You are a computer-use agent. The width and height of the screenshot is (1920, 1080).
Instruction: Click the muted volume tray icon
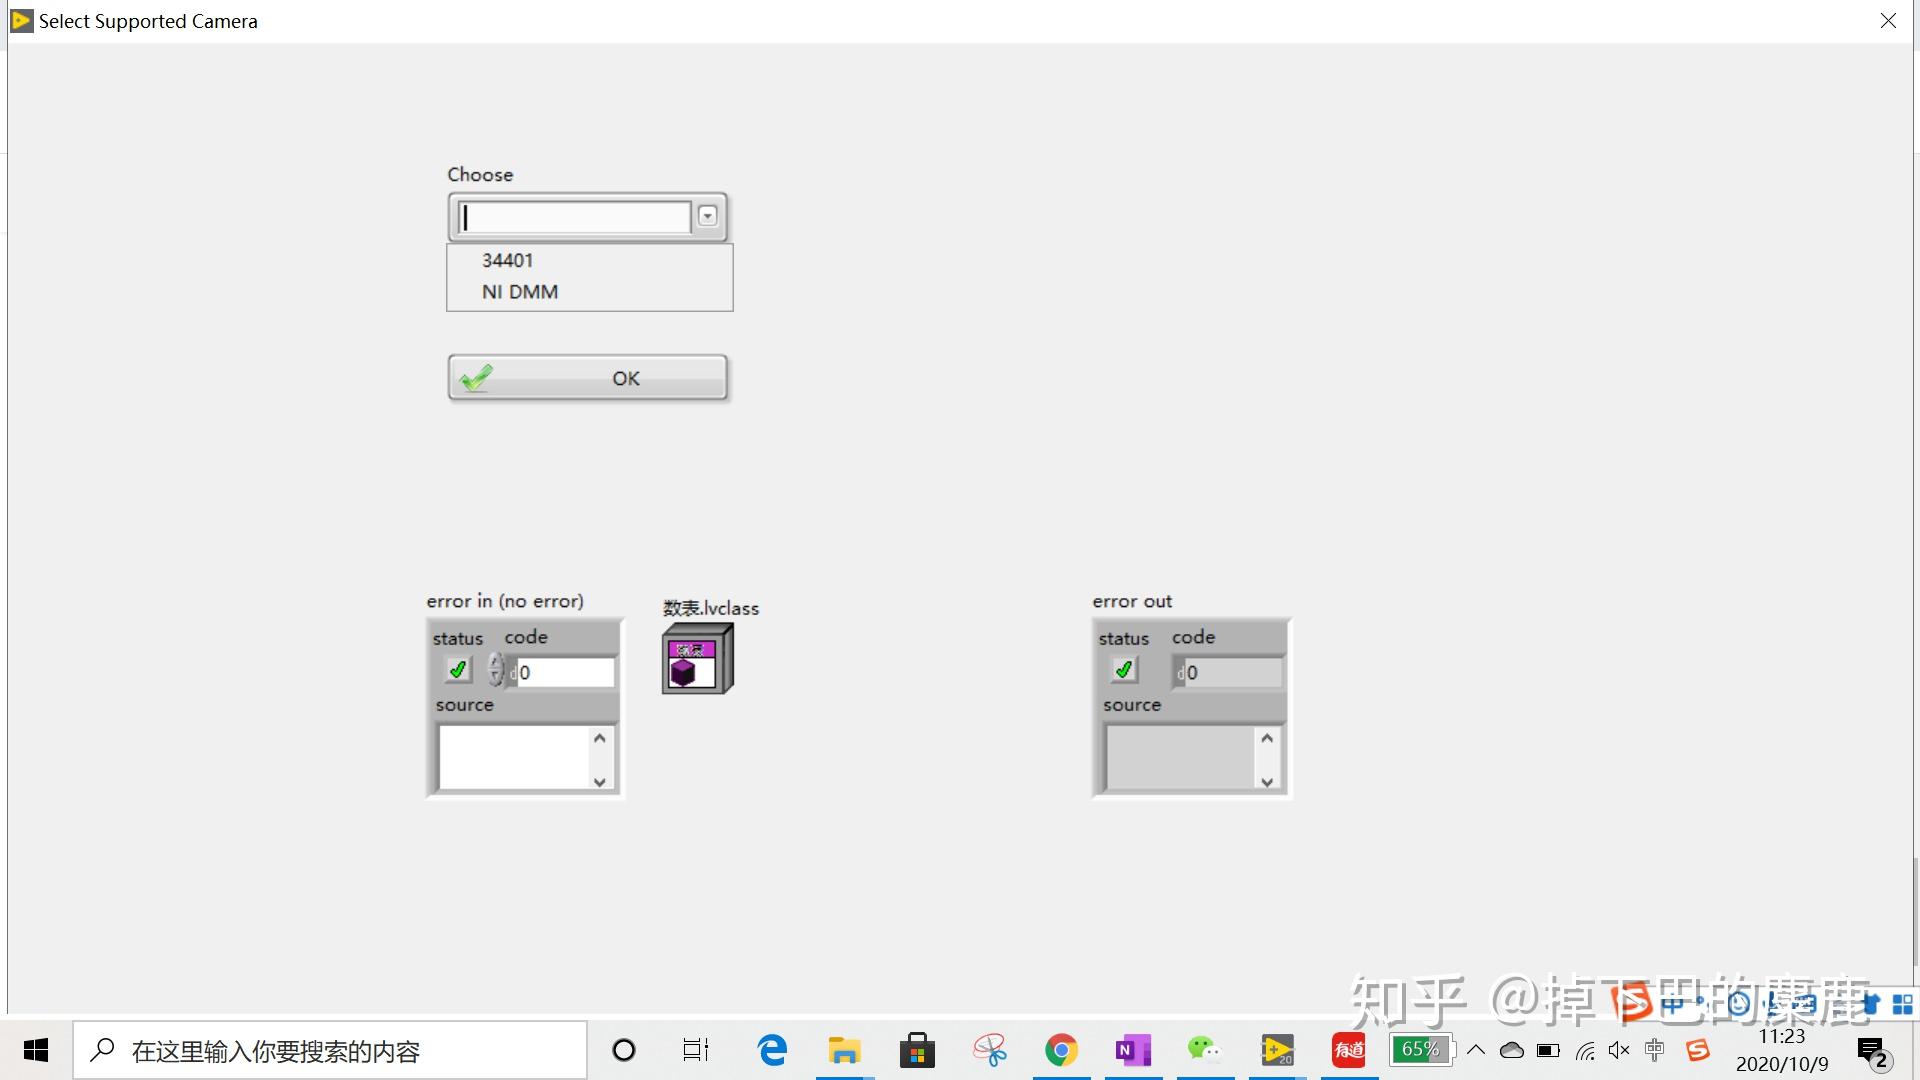(x=1619, y=1050)
